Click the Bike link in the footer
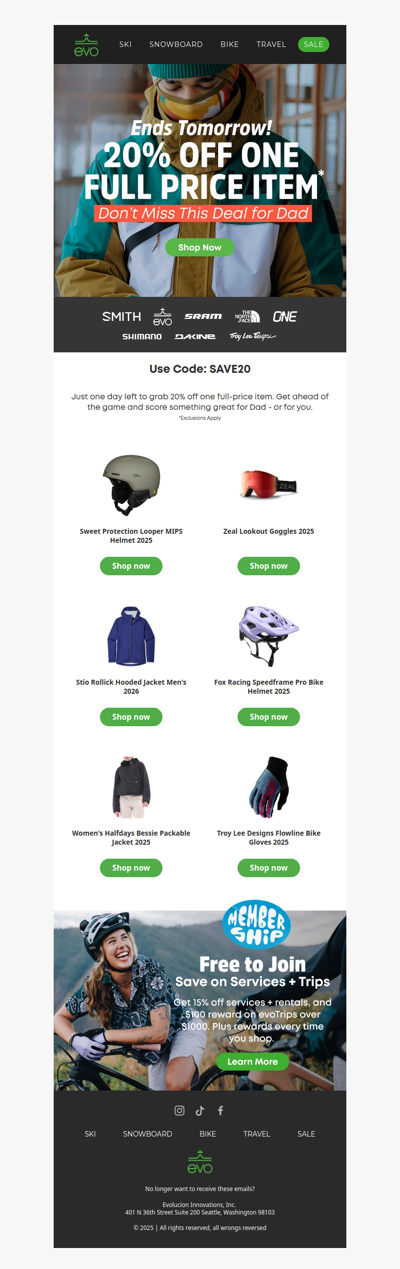Screen dimensions: 400x1269 (207, 1134)
